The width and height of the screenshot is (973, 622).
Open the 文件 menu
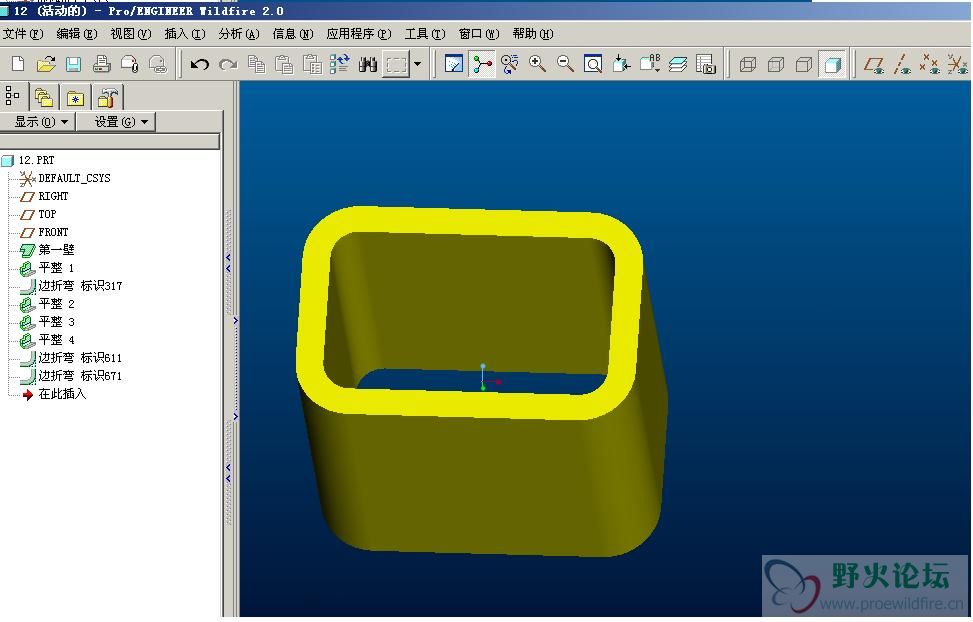(23, 33)
